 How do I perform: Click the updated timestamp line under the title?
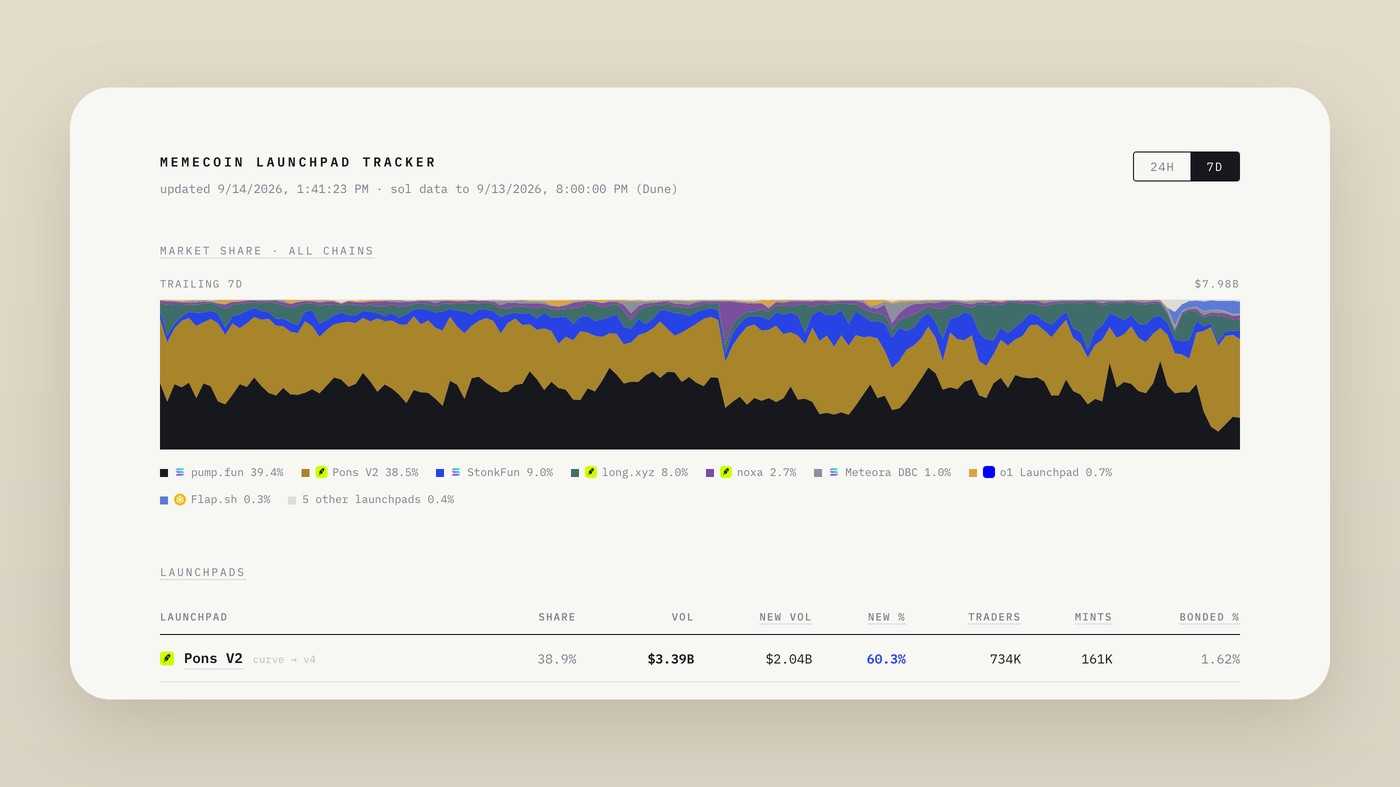(419, 189)
